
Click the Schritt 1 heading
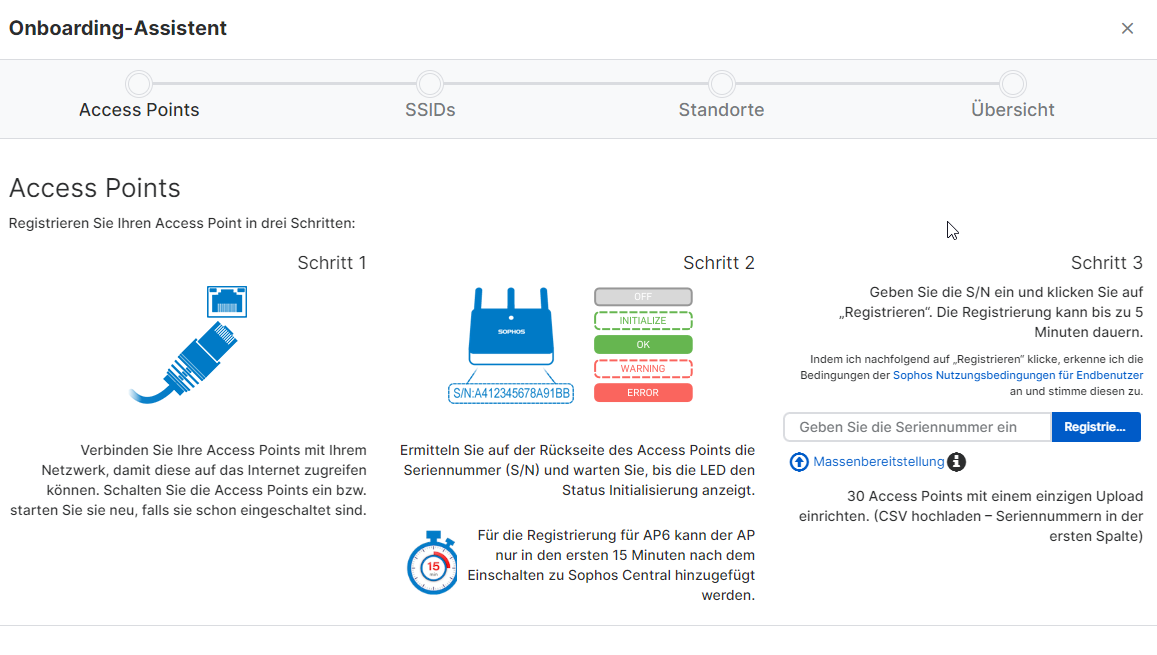coord(331,263)
